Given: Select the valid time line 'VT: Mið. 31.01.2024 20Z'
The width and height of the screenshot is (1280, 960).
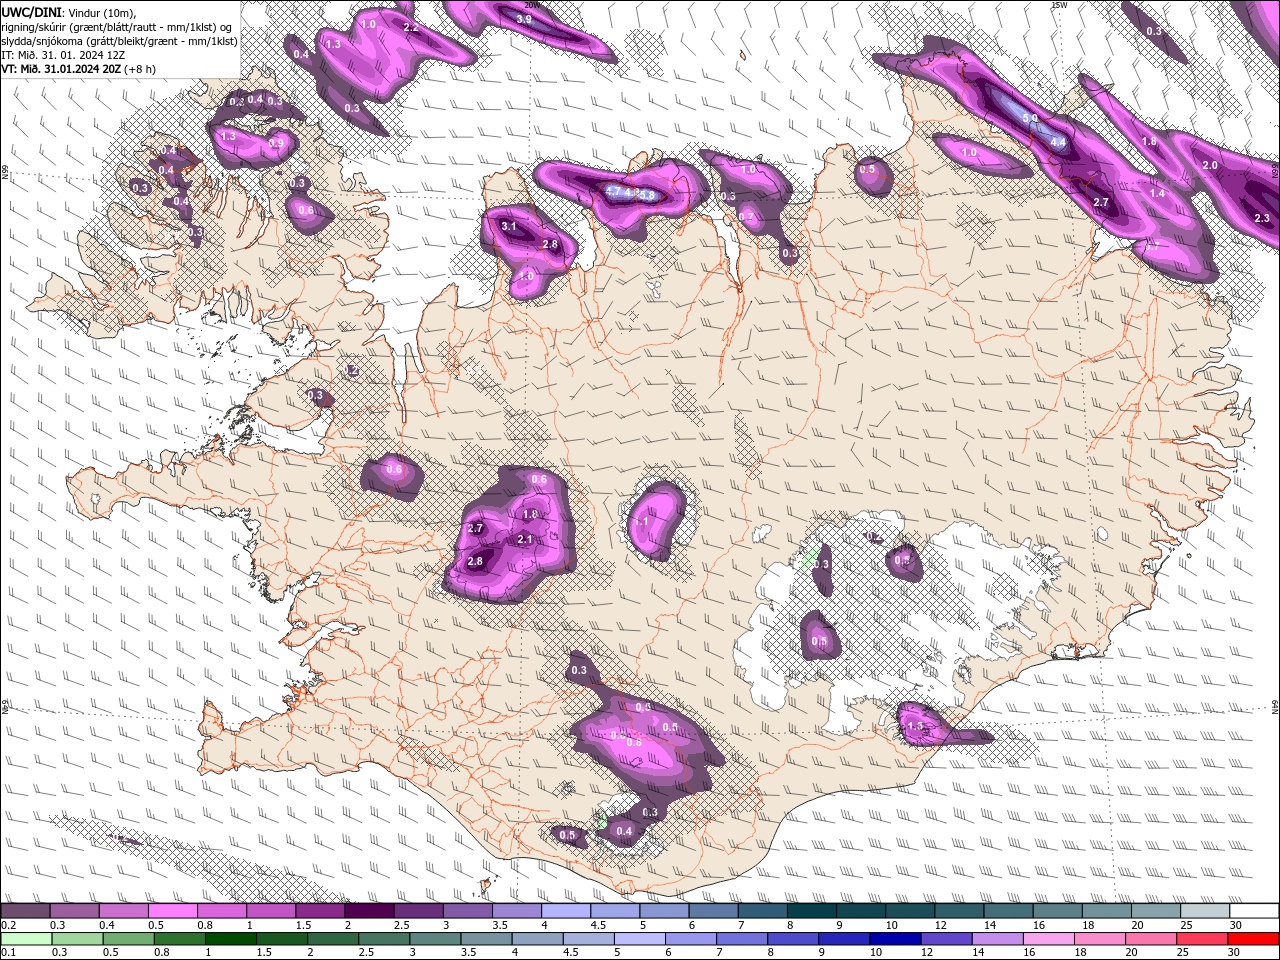Looking at the screenshot, I should click(x=61, y=69).
